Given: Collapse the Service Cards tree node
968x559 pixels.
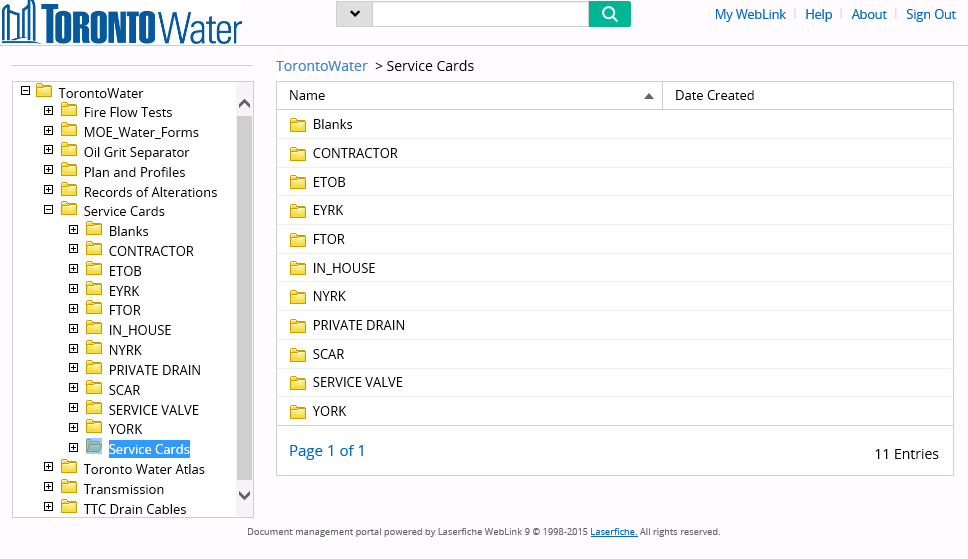Looking at the screenshot, I should coord(49,209).
